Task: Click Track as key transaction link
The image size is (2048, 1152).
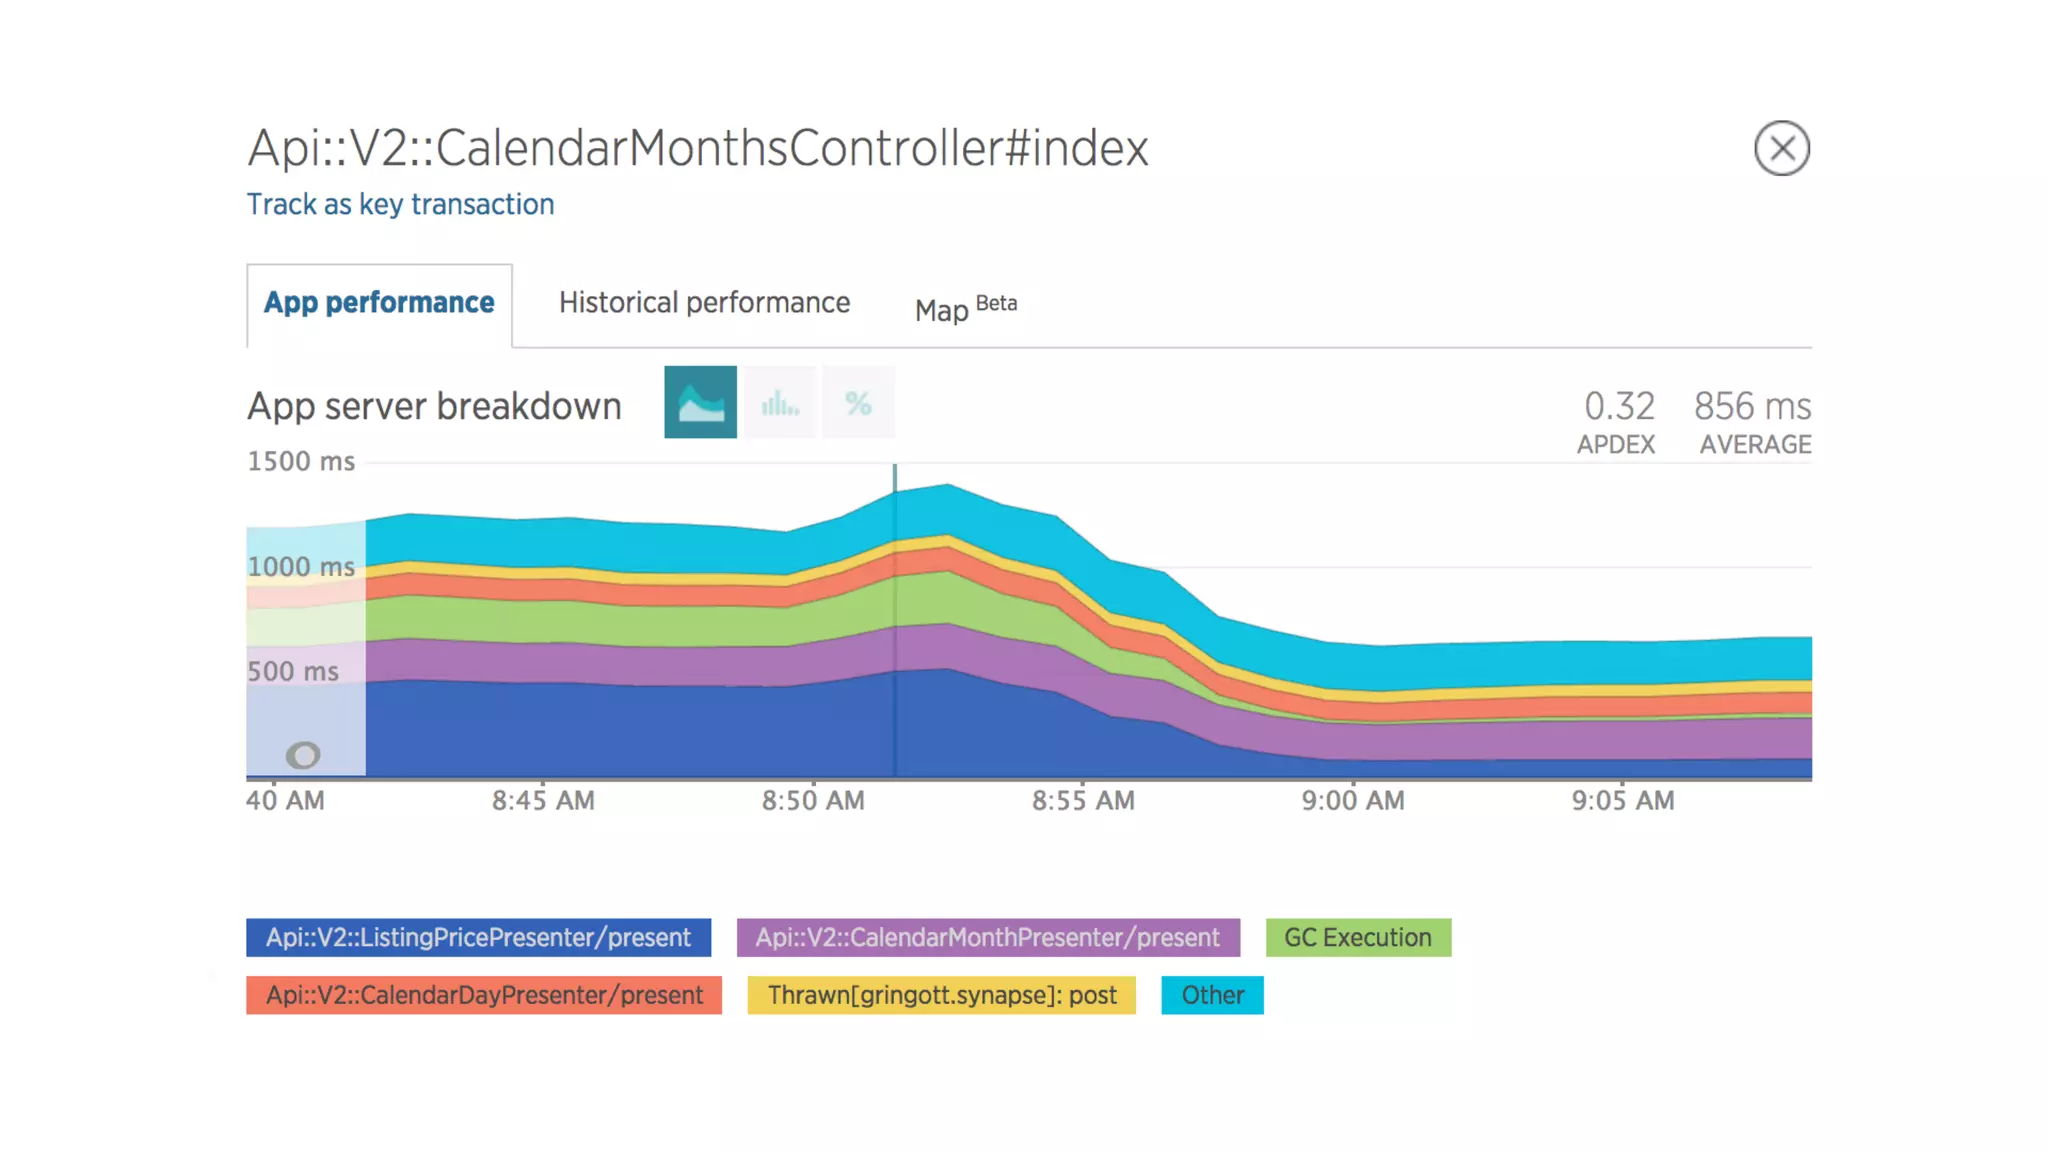Action: click(400, 204)
